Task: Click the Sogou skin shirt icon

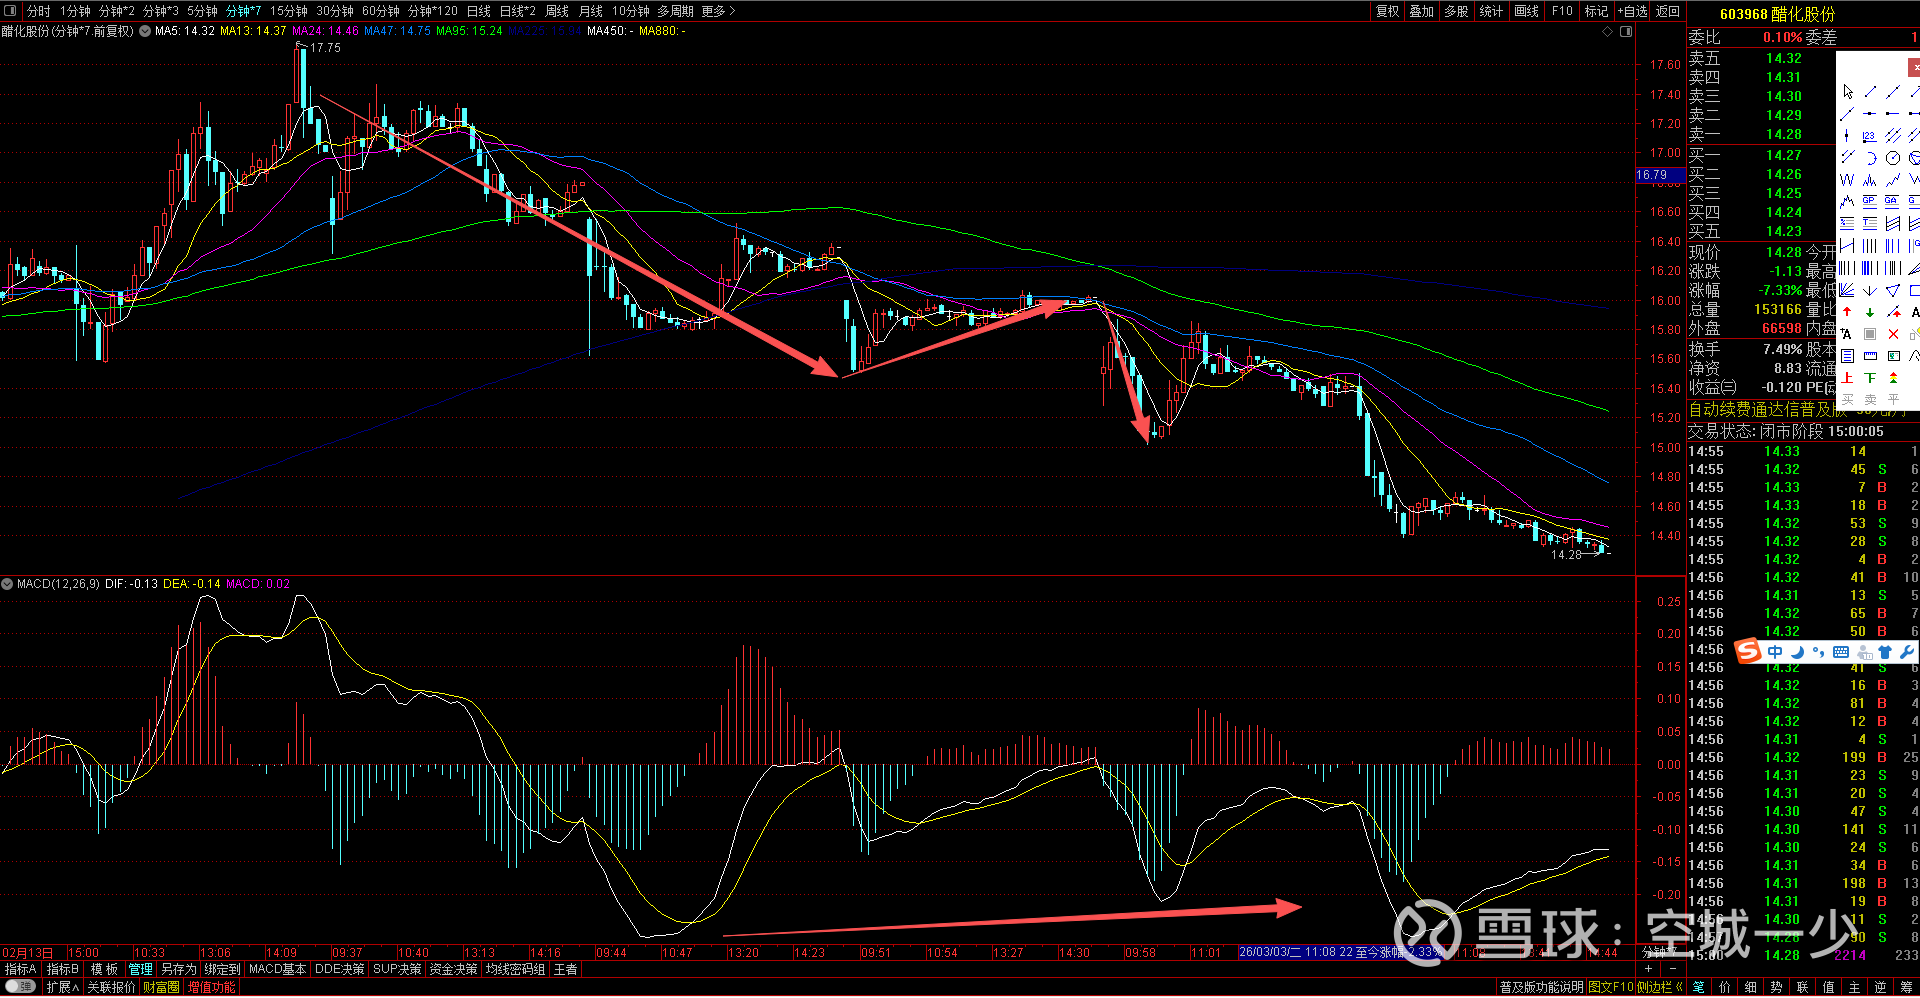Action: pos(1884,652)
